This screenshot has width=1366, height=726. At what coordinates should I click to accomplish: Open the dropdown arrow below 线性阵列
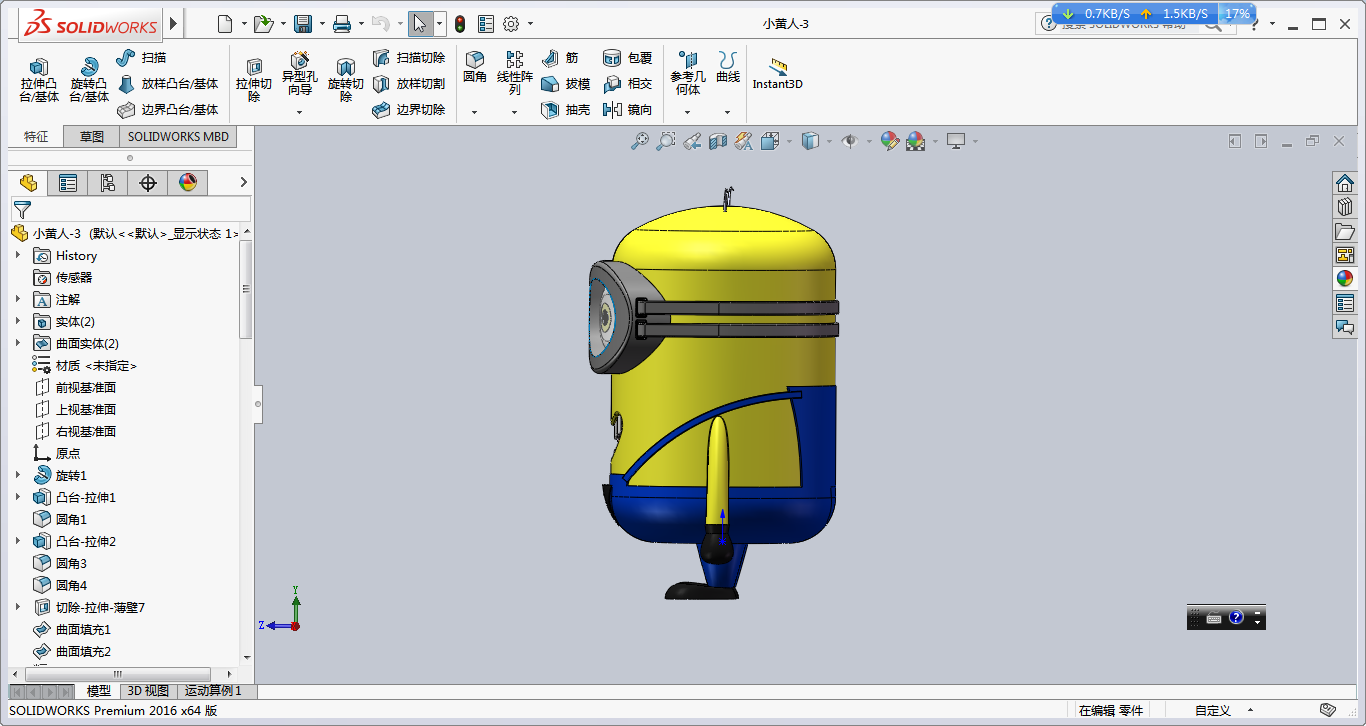(515, 112)
